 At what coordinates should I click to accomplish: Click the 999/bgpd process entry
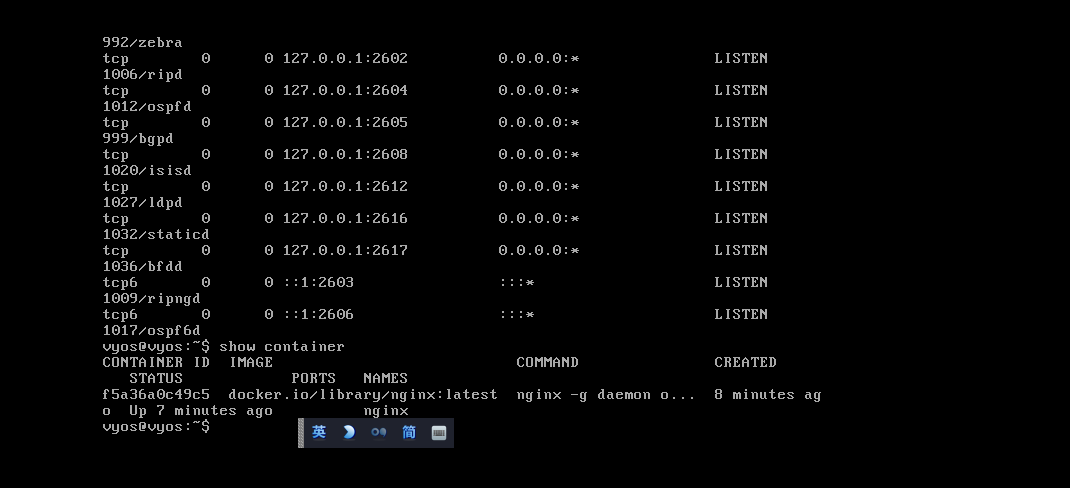pos(138,138)
